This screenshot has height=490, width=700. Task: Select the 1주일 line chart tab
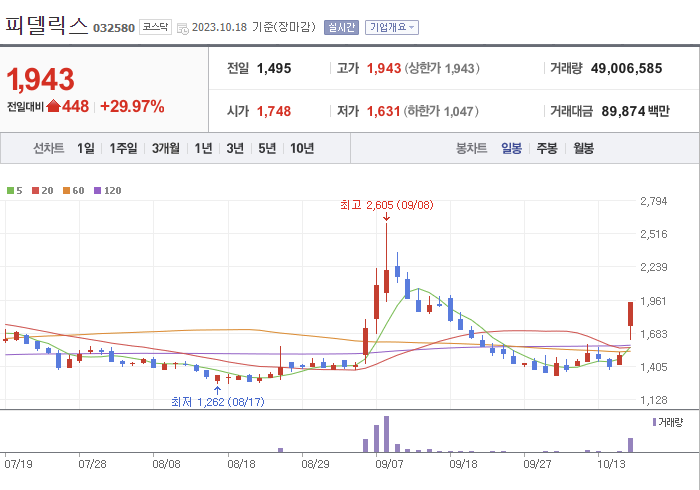(x=123, y=148)
